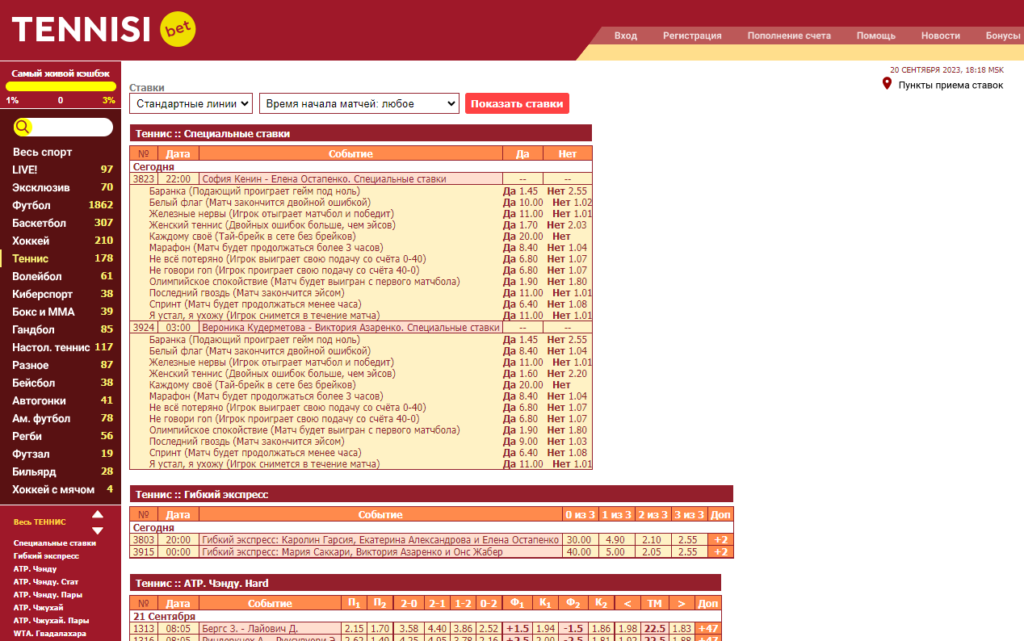This screenshot has width=1024, height=641.
Task: Click Вероника Кудерметова - Виктория Азаренко event
Action: tap(350, 328)
